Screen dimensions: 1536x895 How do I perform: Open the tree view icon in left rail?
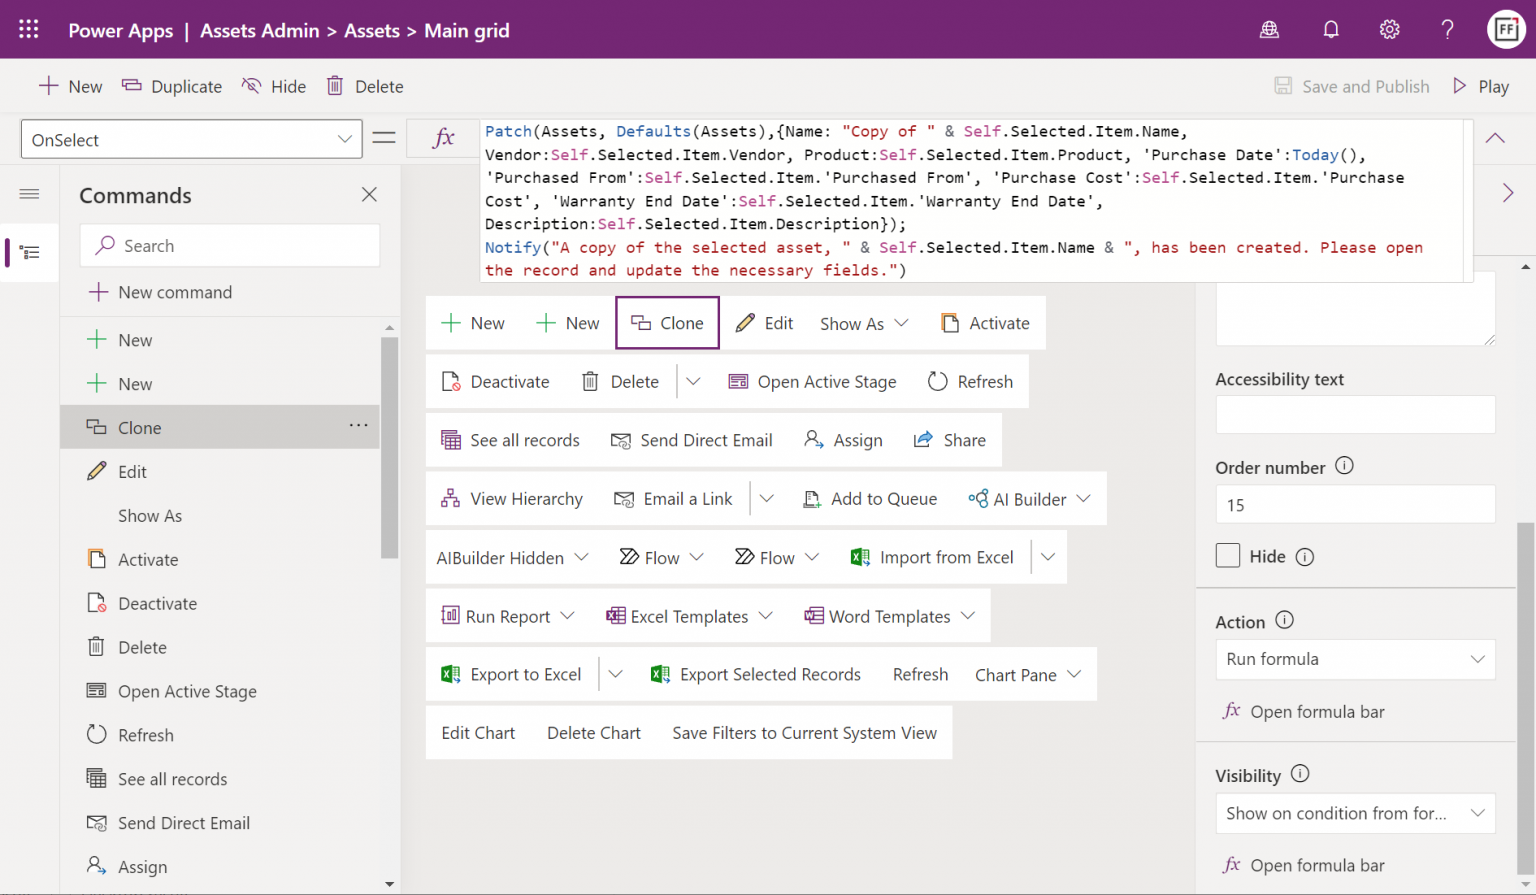point(30,253)
